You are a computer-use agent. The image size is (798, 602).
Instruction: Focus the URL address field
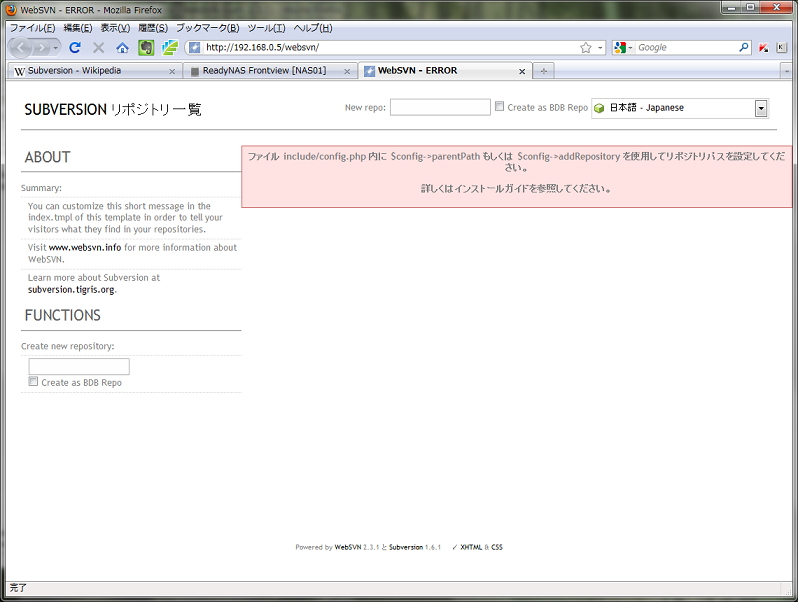pyautogui.click(x=391, y=48)
